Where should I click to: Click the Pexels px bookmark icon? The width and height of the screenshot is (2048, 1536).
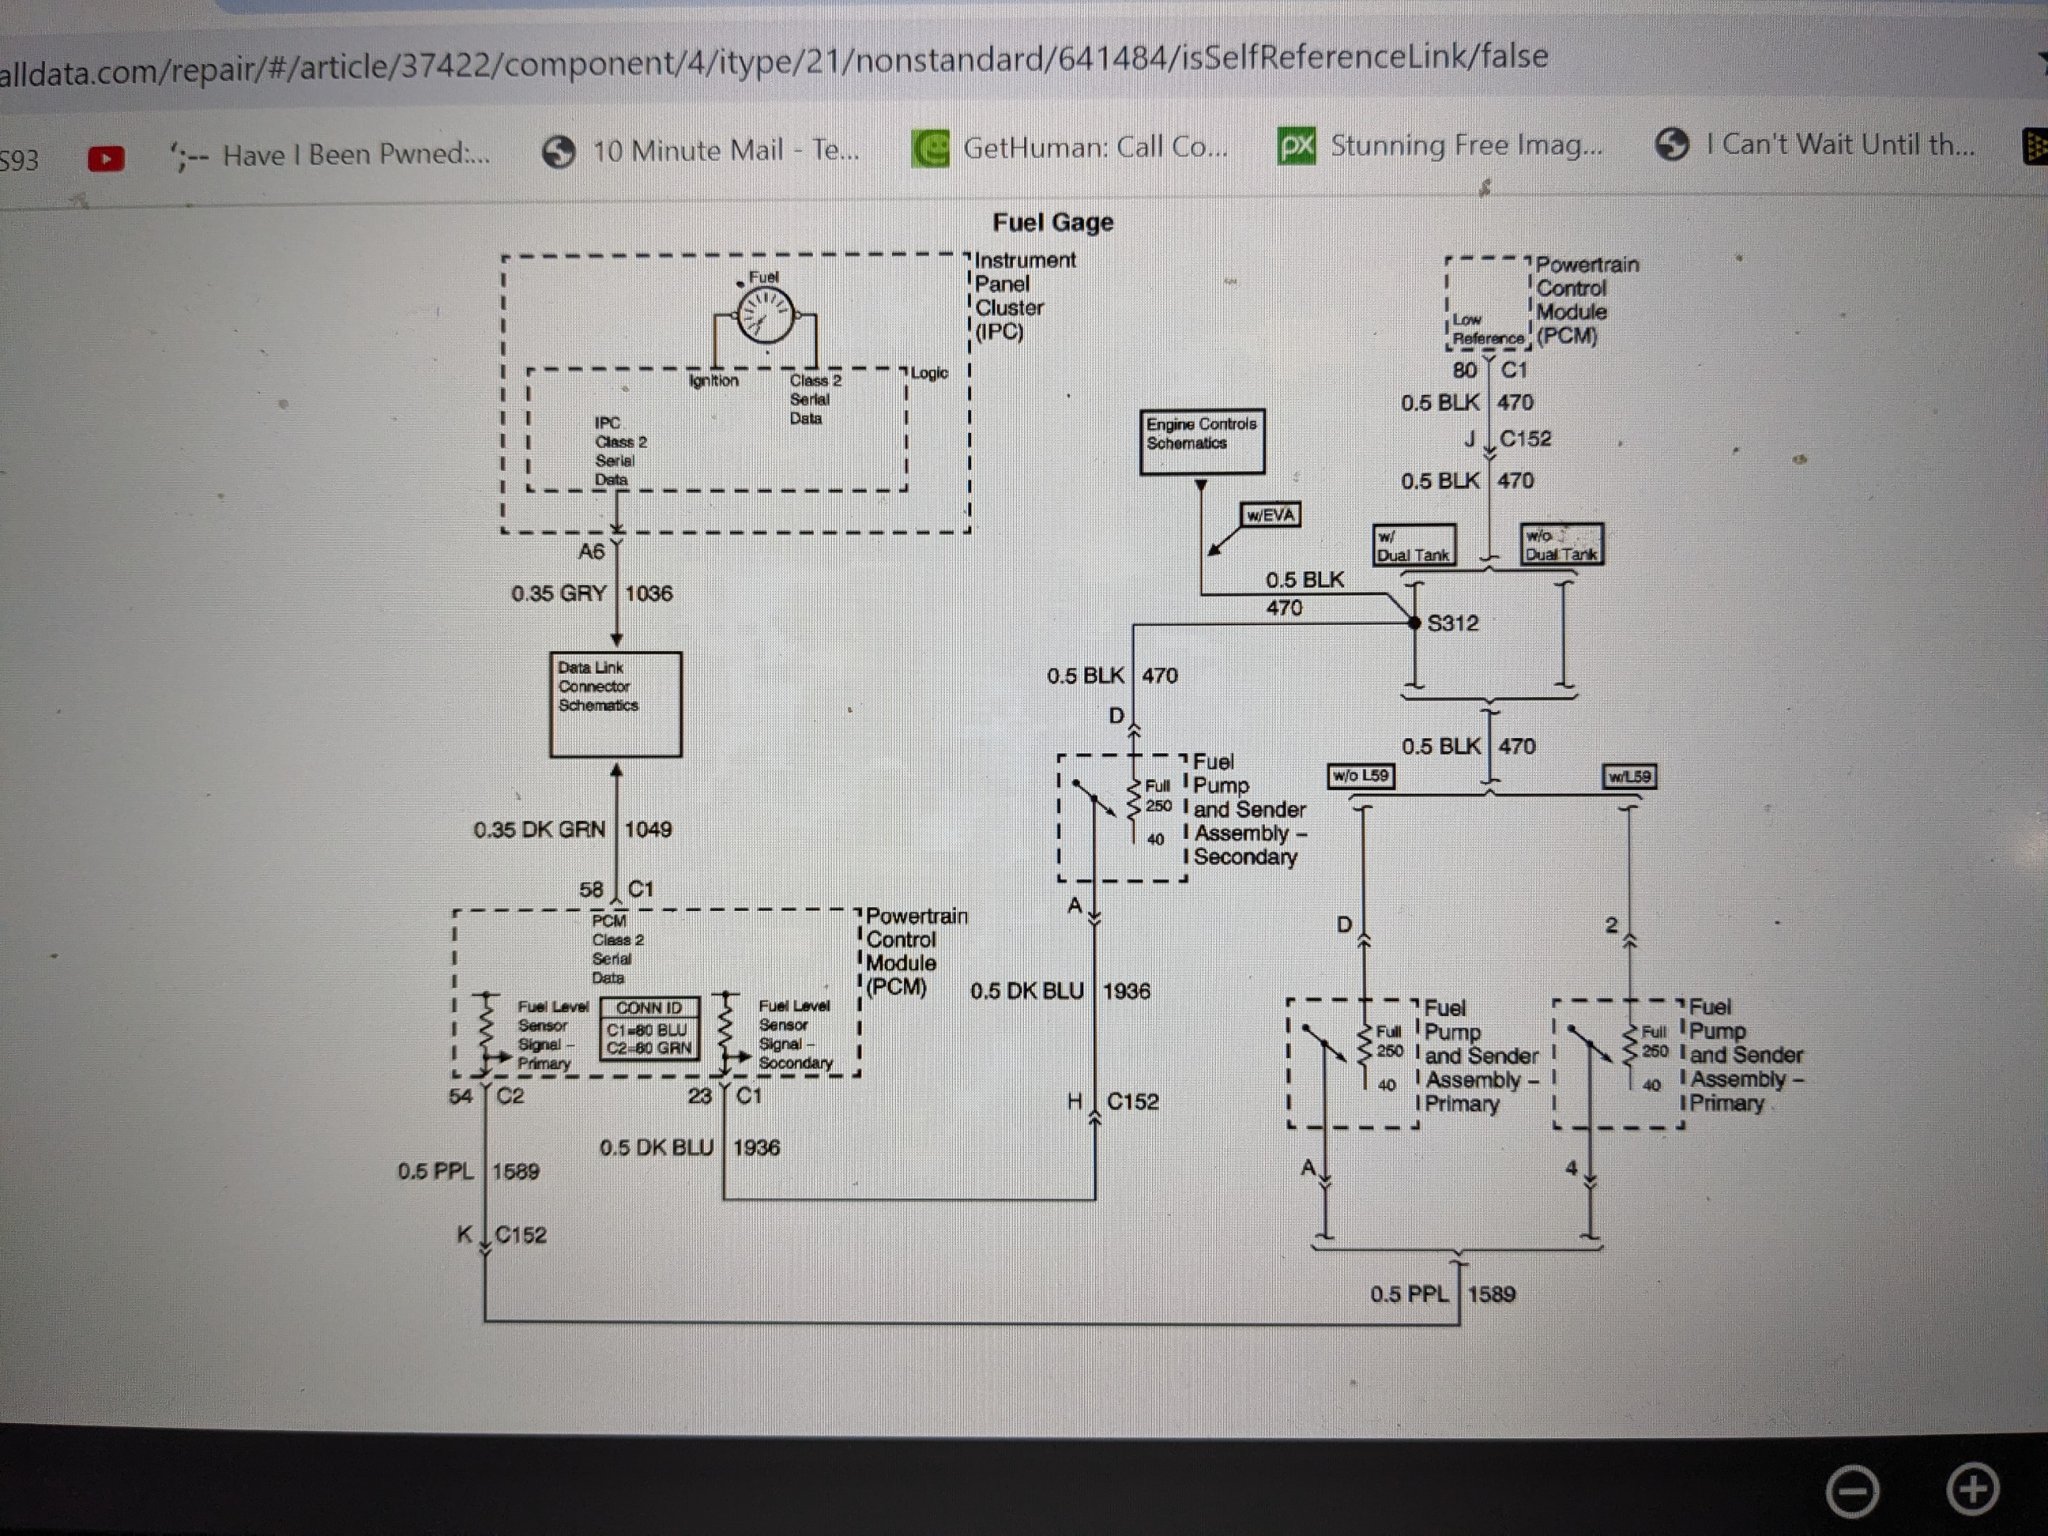[x=1297, y=146]
